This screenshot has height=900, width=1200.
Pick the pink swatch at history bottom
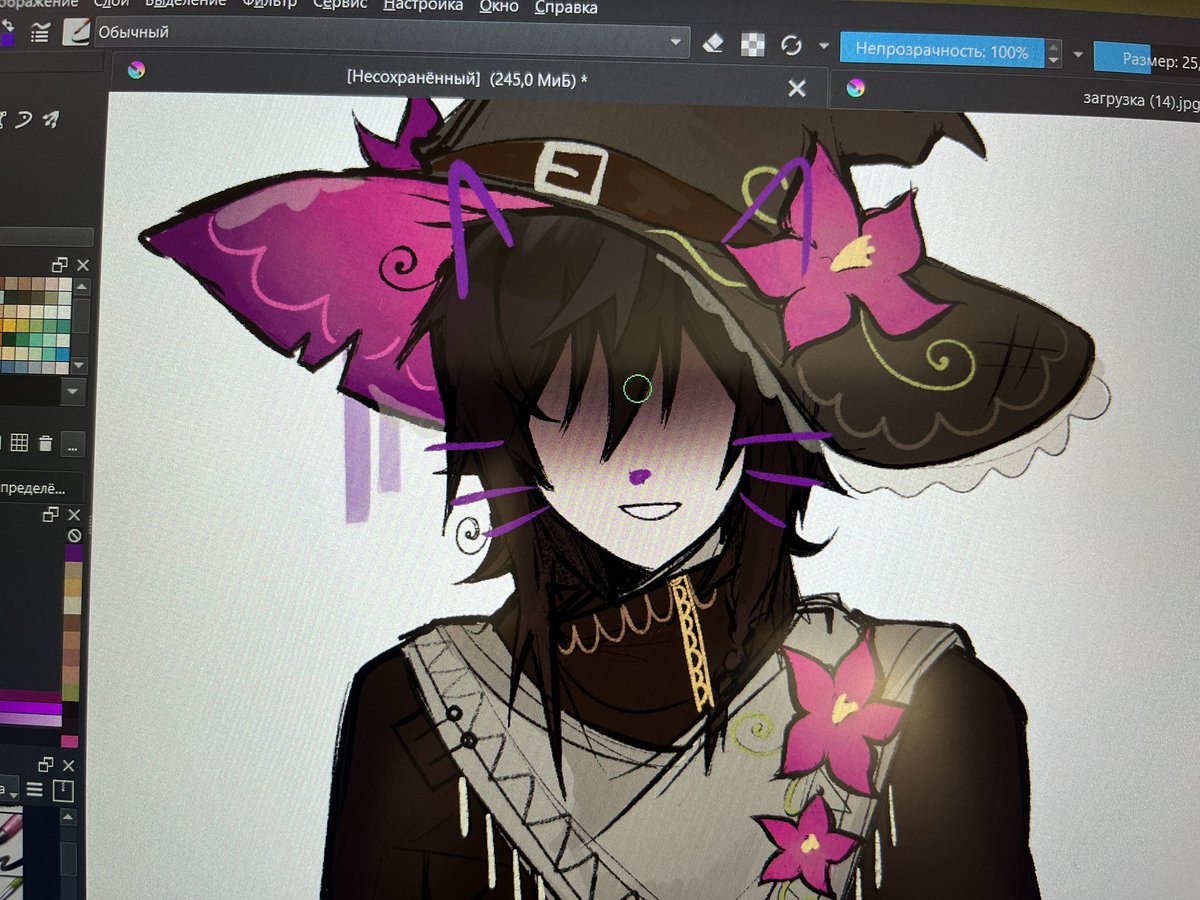click(69, 741)
